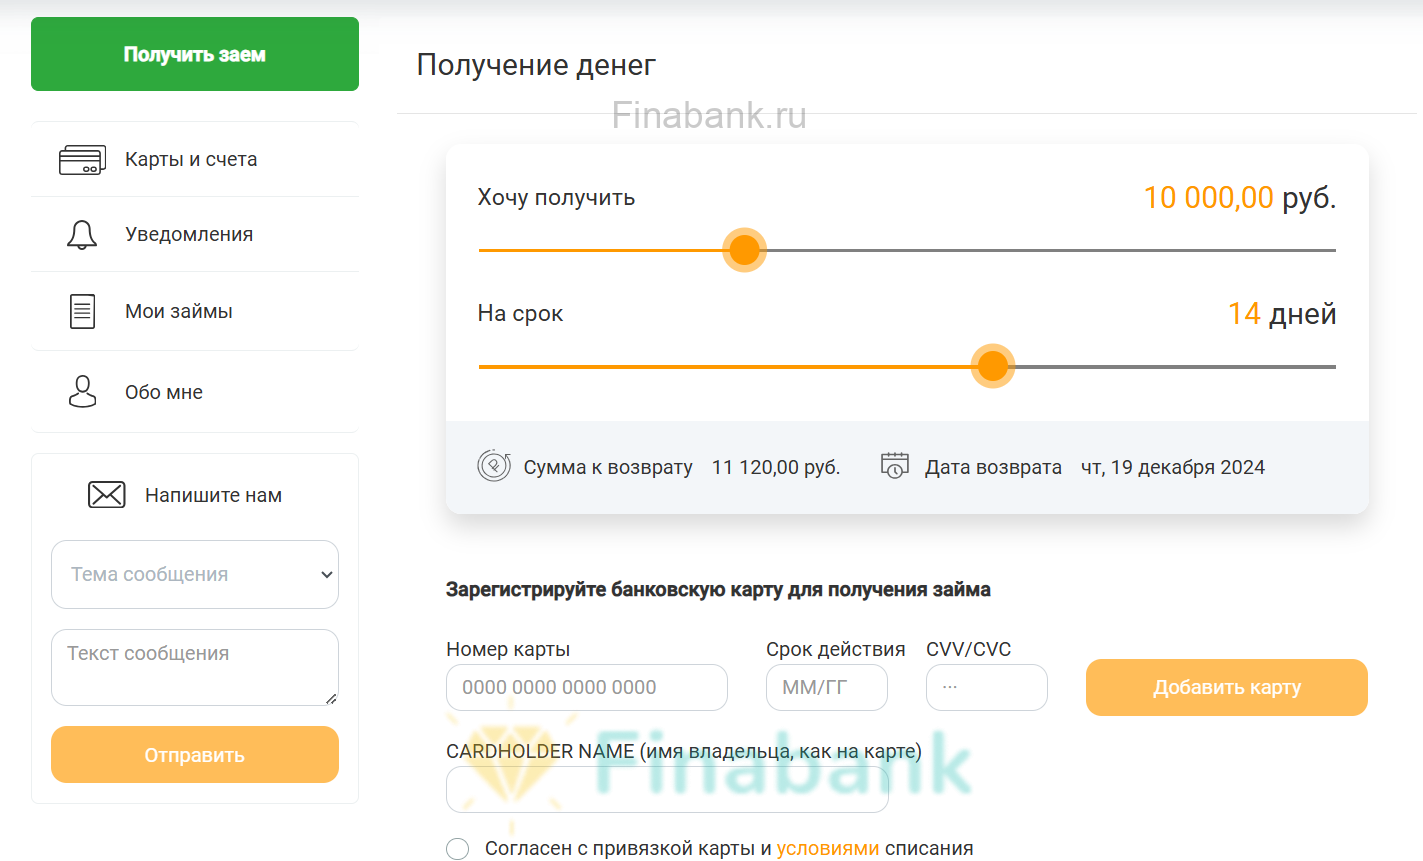
Task: Open the Мои займы menu item
Action: coord(195,311)
